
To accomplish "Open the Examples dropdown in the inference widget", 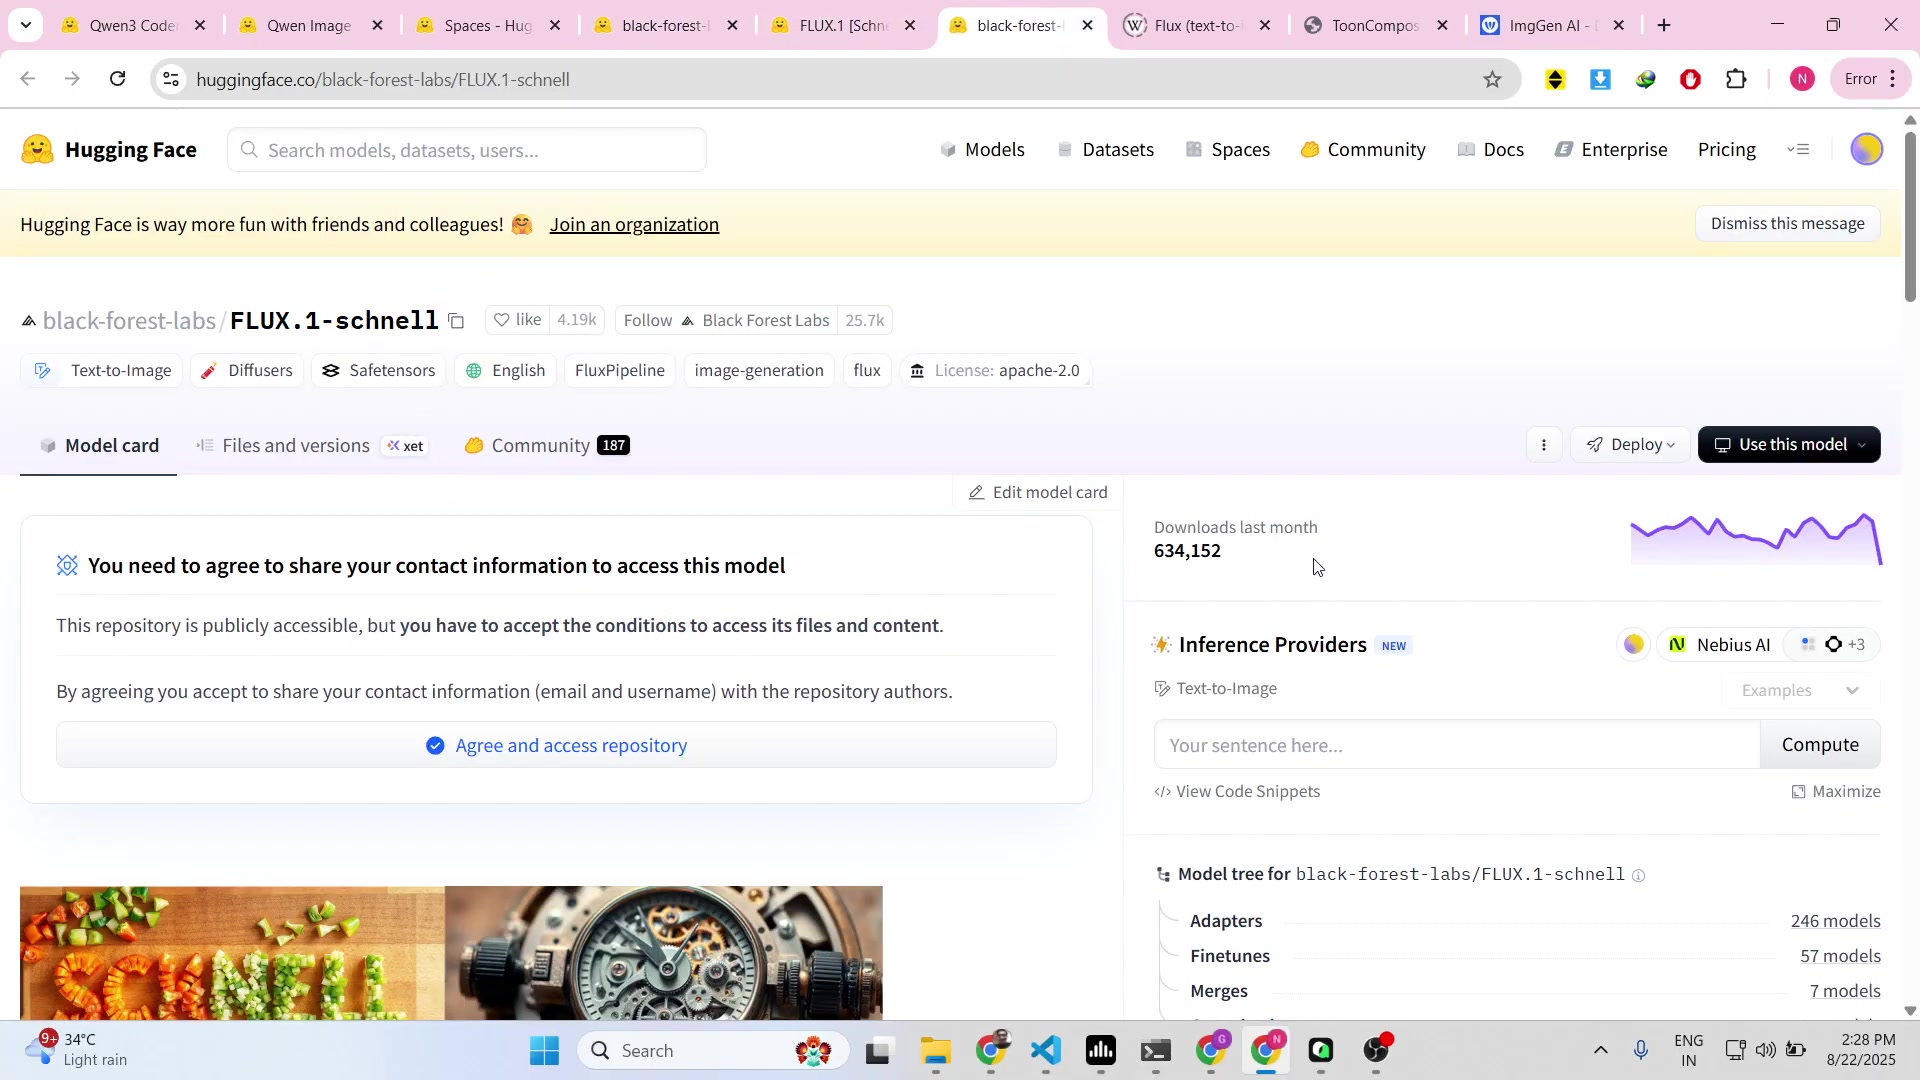I will 1800,691.
